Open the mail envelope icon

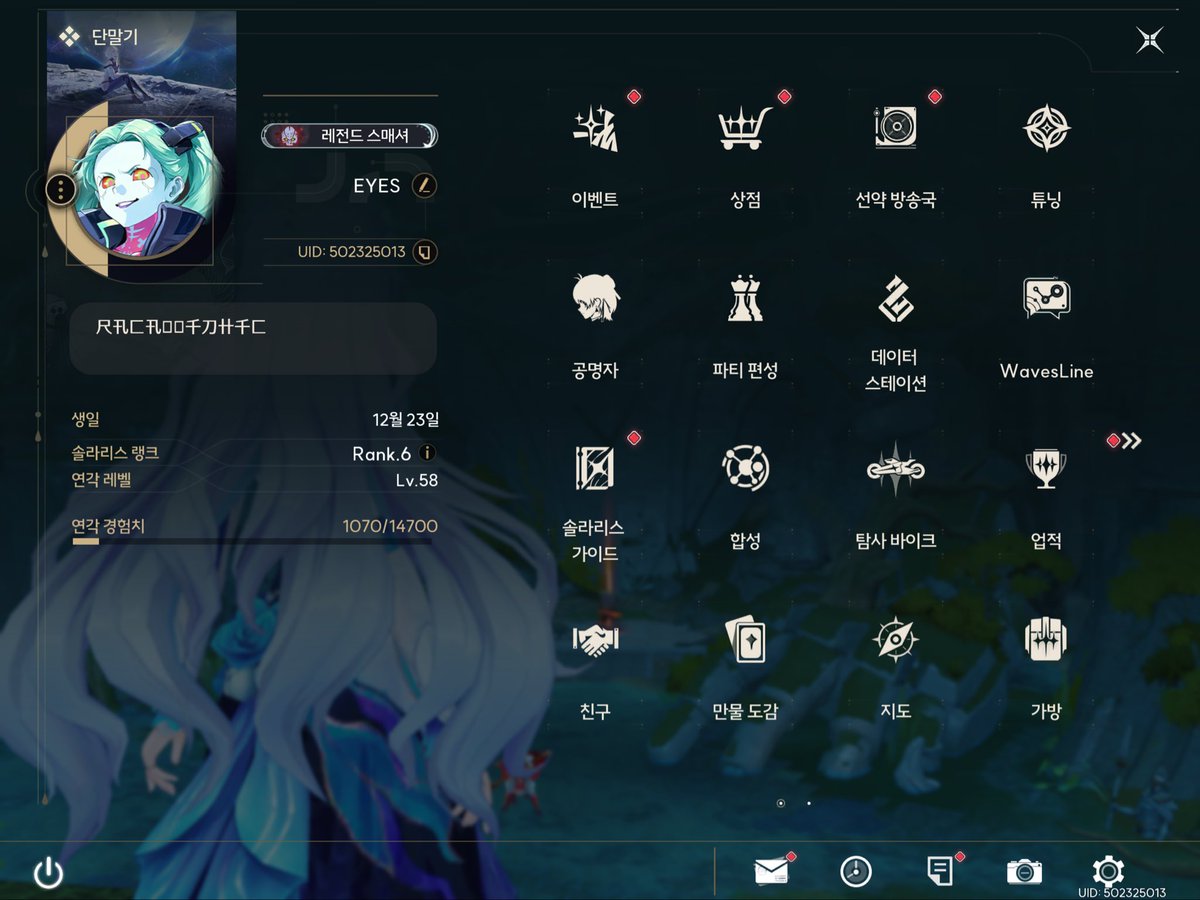point(771,872)
